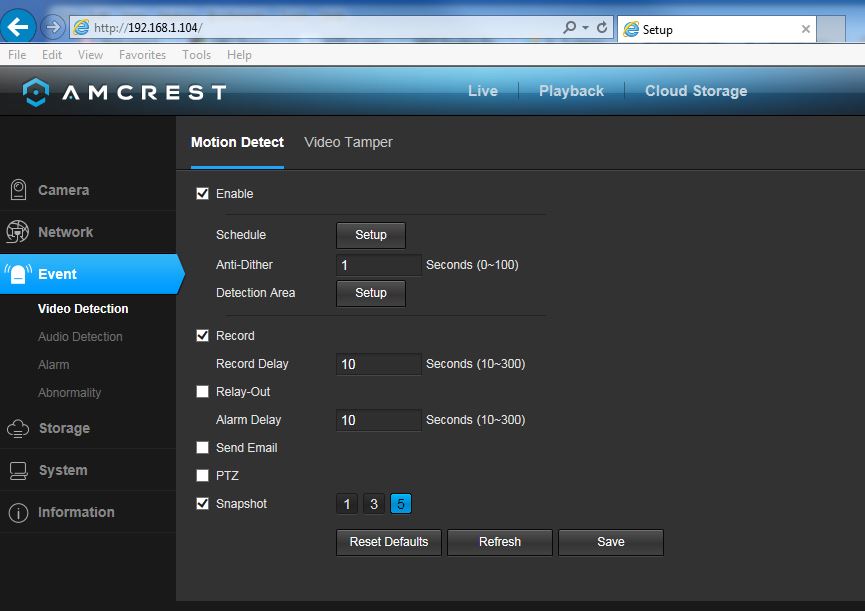The width and height of the screenshot is (865, 611).
Task: Click the browser refresh icon
Action: 602,27
